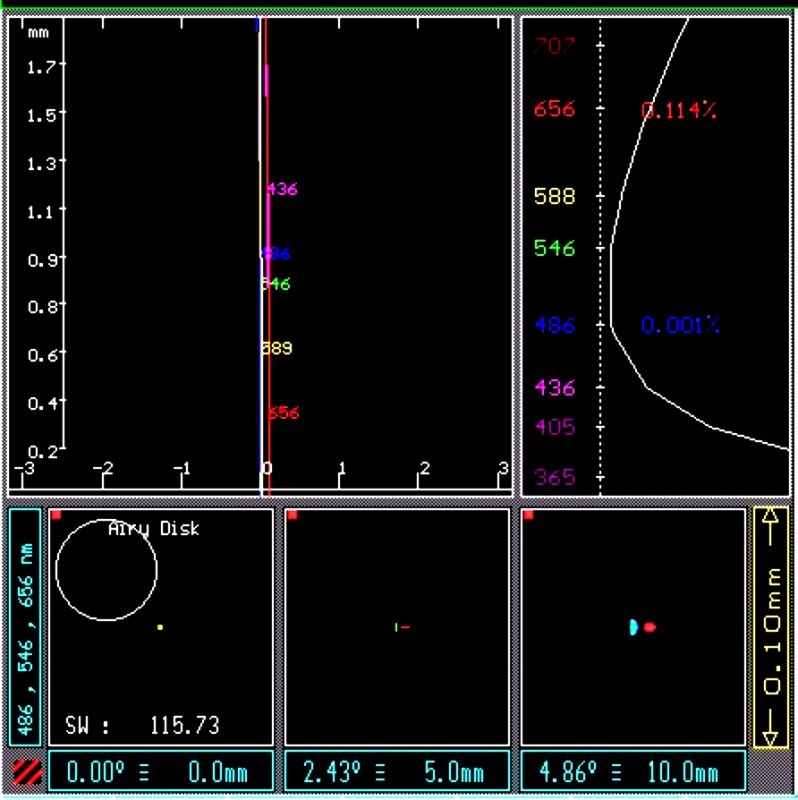Click the 486, 546, 656 nm wavelength button
Image resolution: width=798 pixels, height=800 pixels.
pos(25,627)
